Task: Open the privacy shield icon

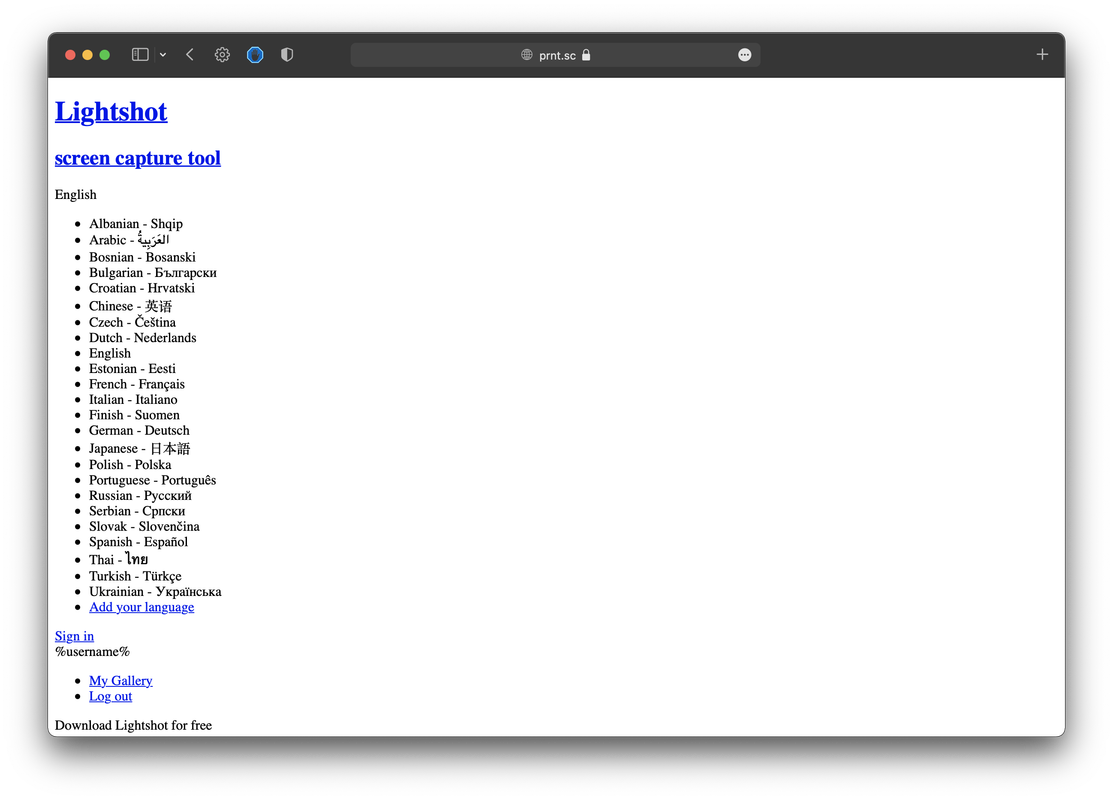Action: tap(287, 55)
